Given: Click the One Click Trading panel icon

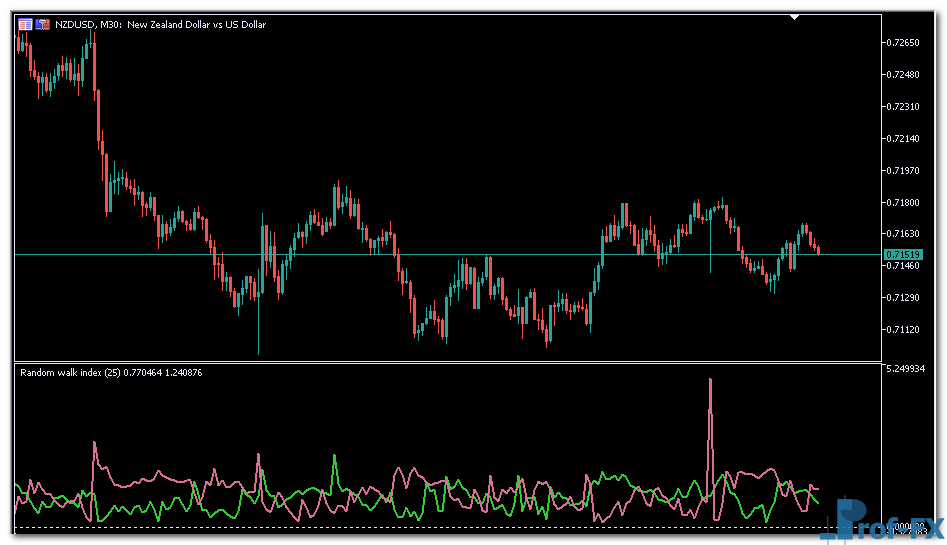Looking at the screenshot, I should 43,24.
